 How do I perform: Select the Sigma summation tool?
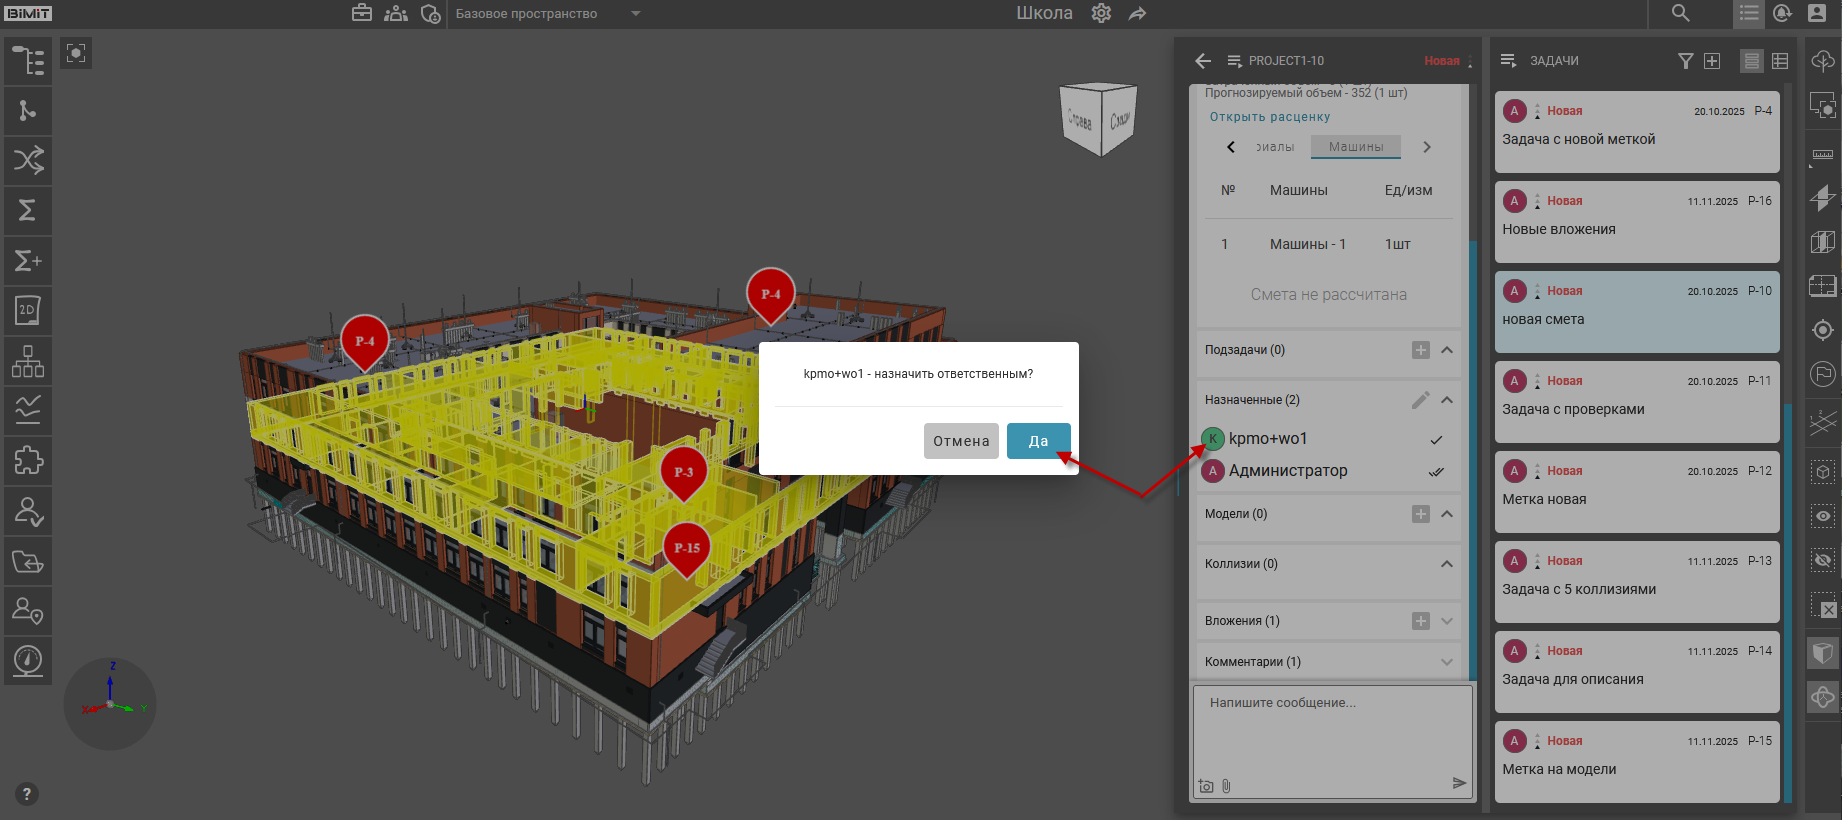[28, 210]
